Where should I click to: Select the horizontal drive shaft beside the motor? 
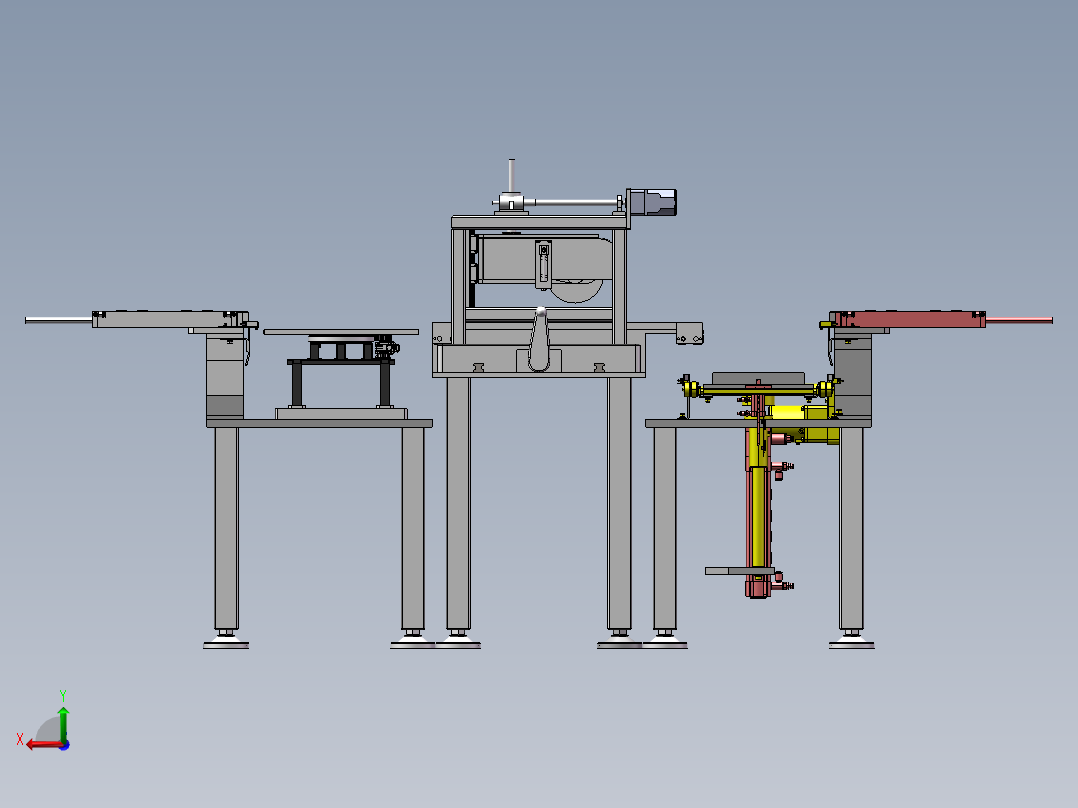(x=576, y=202)
